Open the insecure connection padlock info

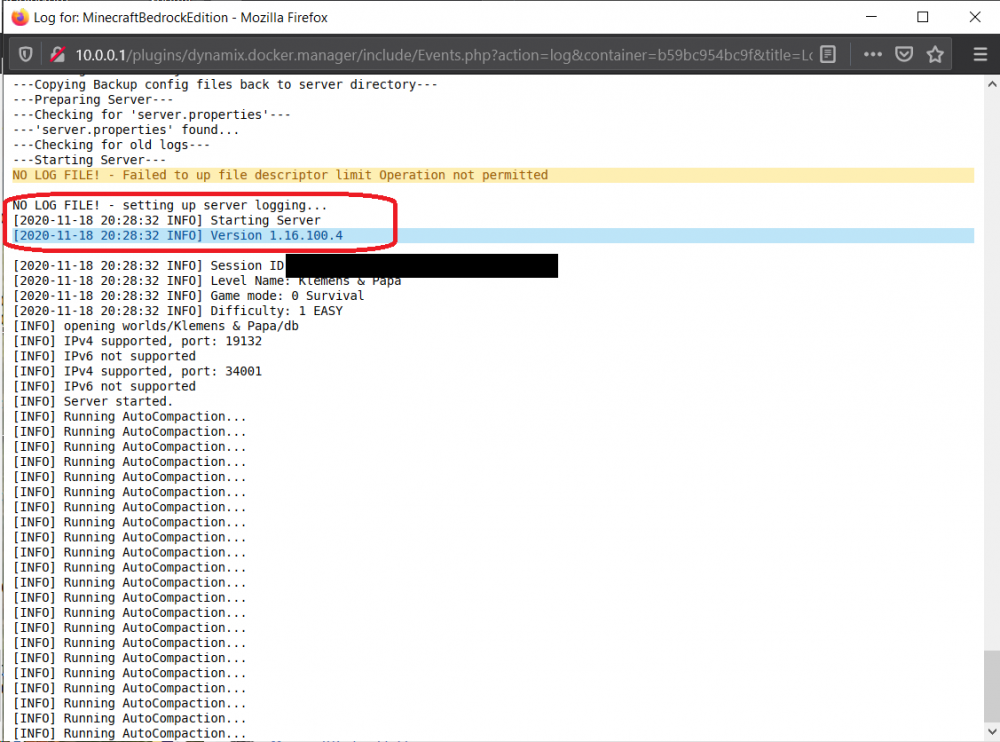click(x=57, y=55)
